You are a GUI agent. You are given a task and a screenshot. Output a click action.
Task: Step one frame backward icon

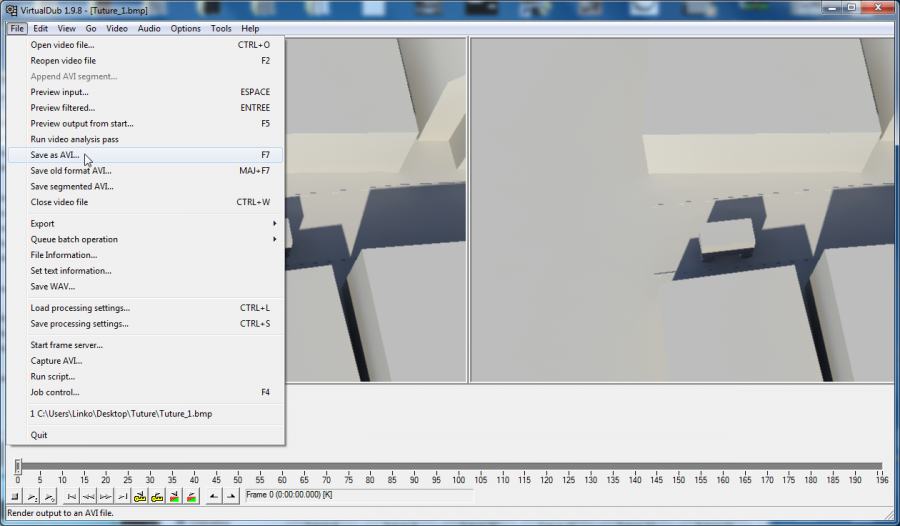pyautogui.click(x=89, y=497)
